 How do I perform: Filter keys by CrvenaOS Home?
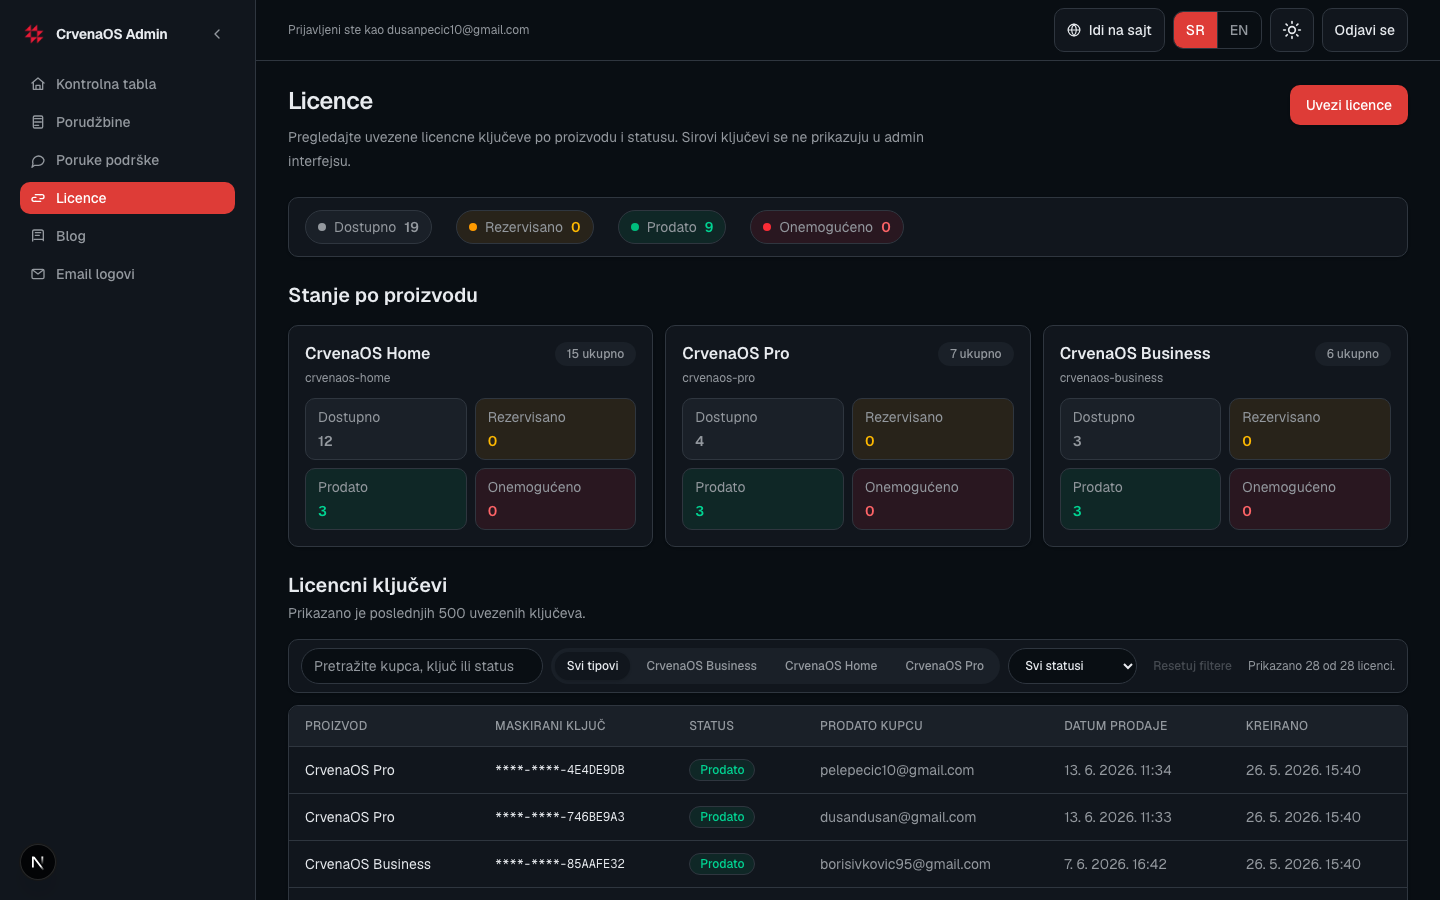click(831, 666)
